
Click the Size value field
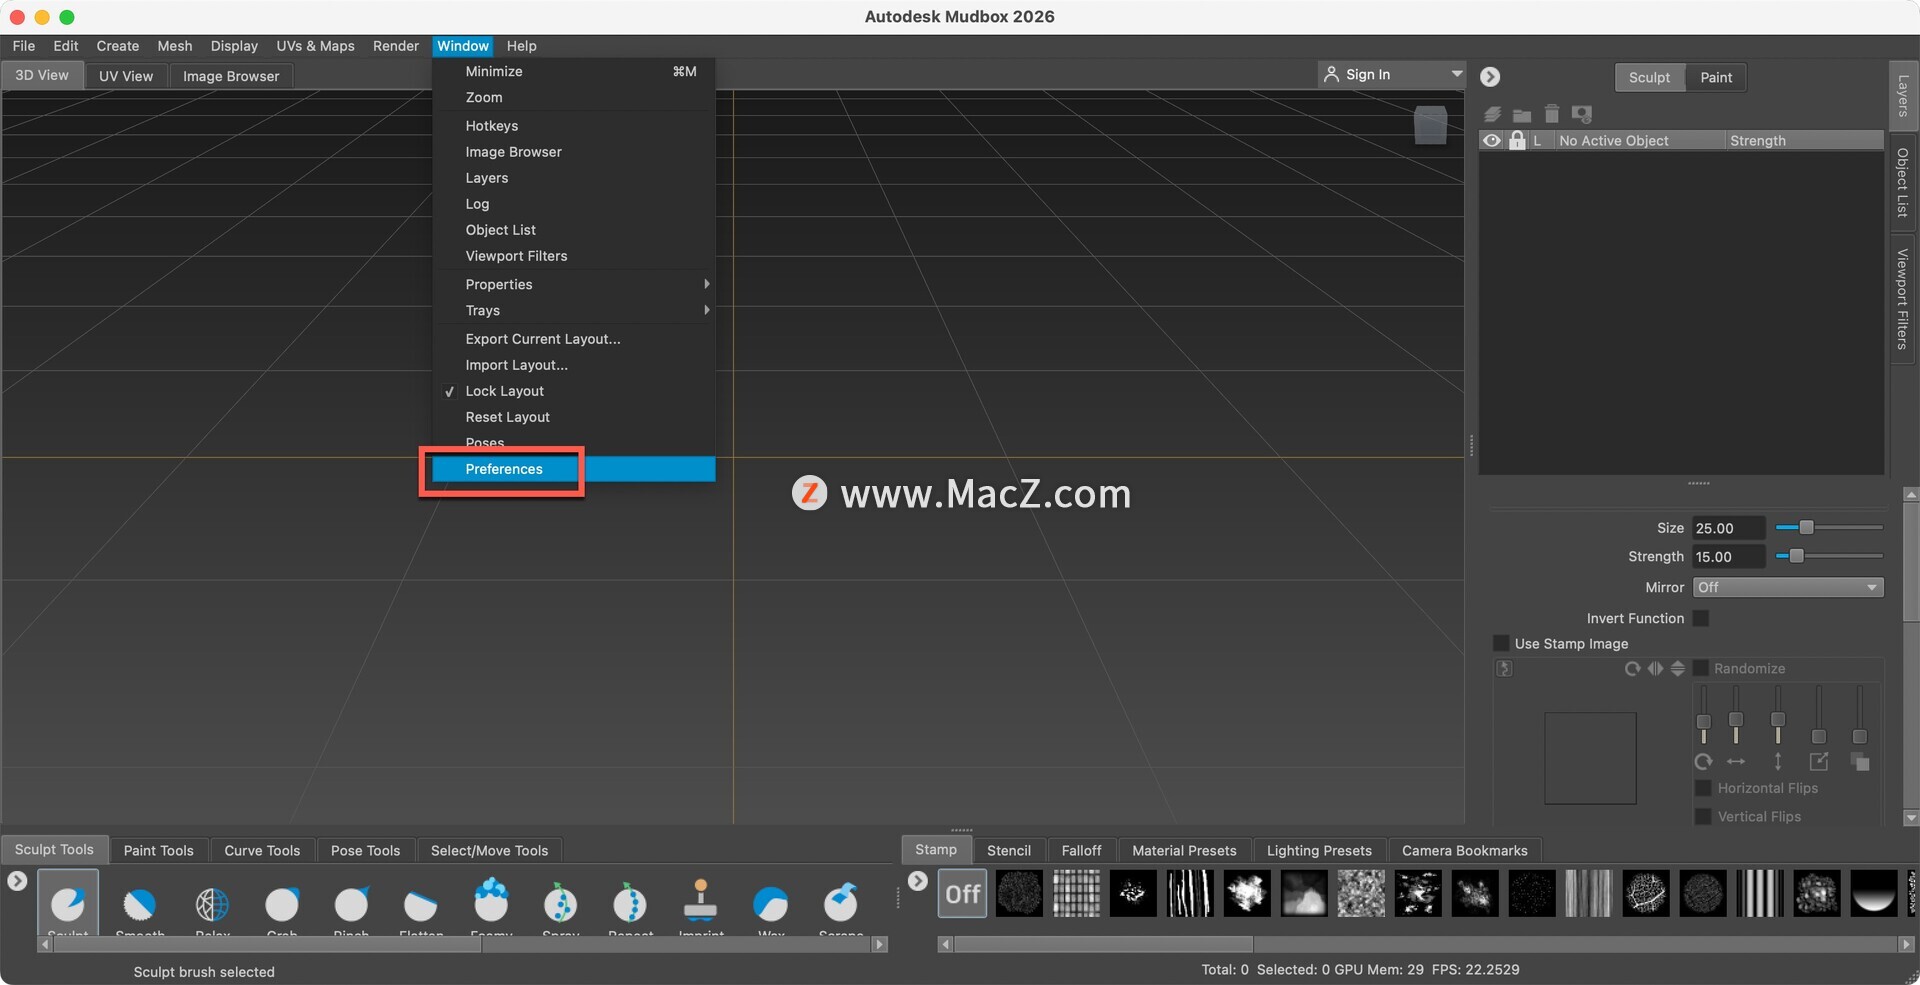(1728, 528)
